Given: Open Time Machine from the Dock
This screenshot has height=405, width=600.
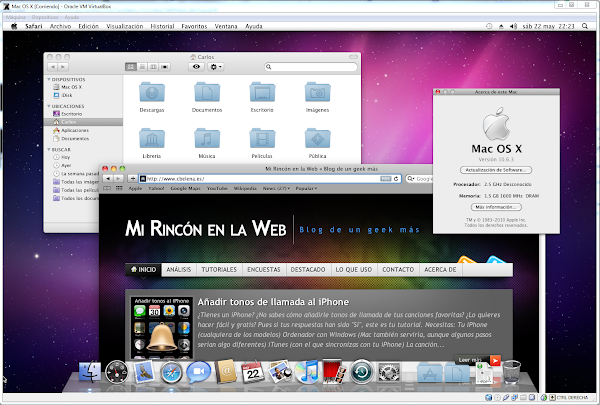Looking at the screenshot, I should (x=362, y=373).
